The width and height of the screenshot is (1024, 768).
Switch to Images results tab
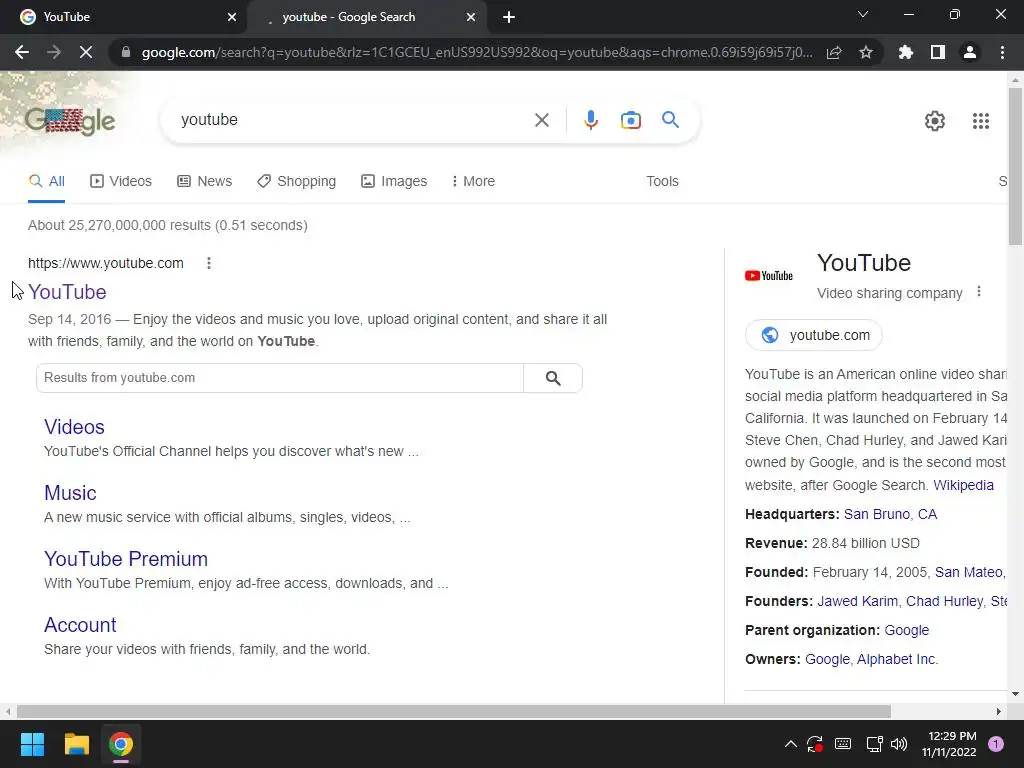point(394,181)
